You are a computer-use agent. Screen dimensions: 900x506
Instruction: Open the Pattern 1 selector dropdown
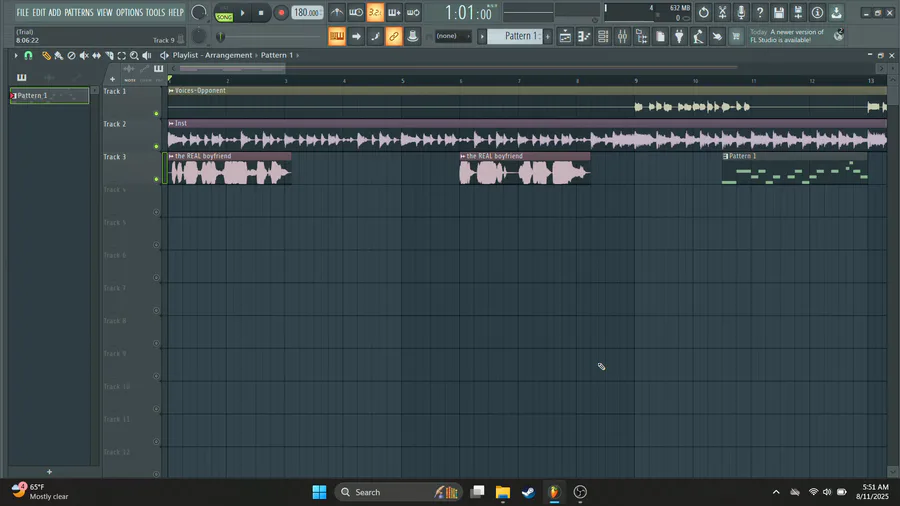pyautogui.click(x=515, y=36)
